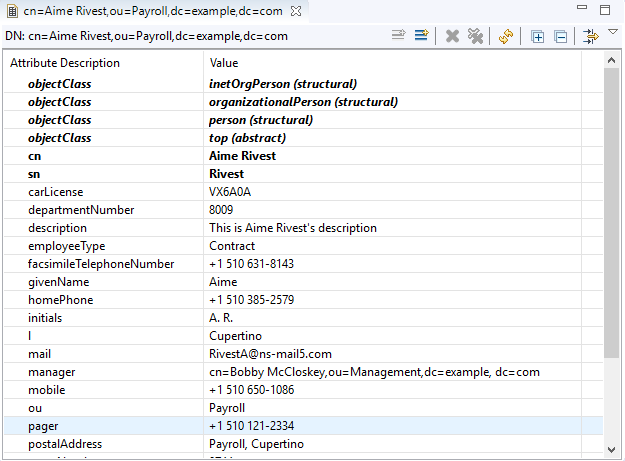Sort by the Attribute Description column header
The width and height of the screenshot is (625, 461).
[100, 63]
